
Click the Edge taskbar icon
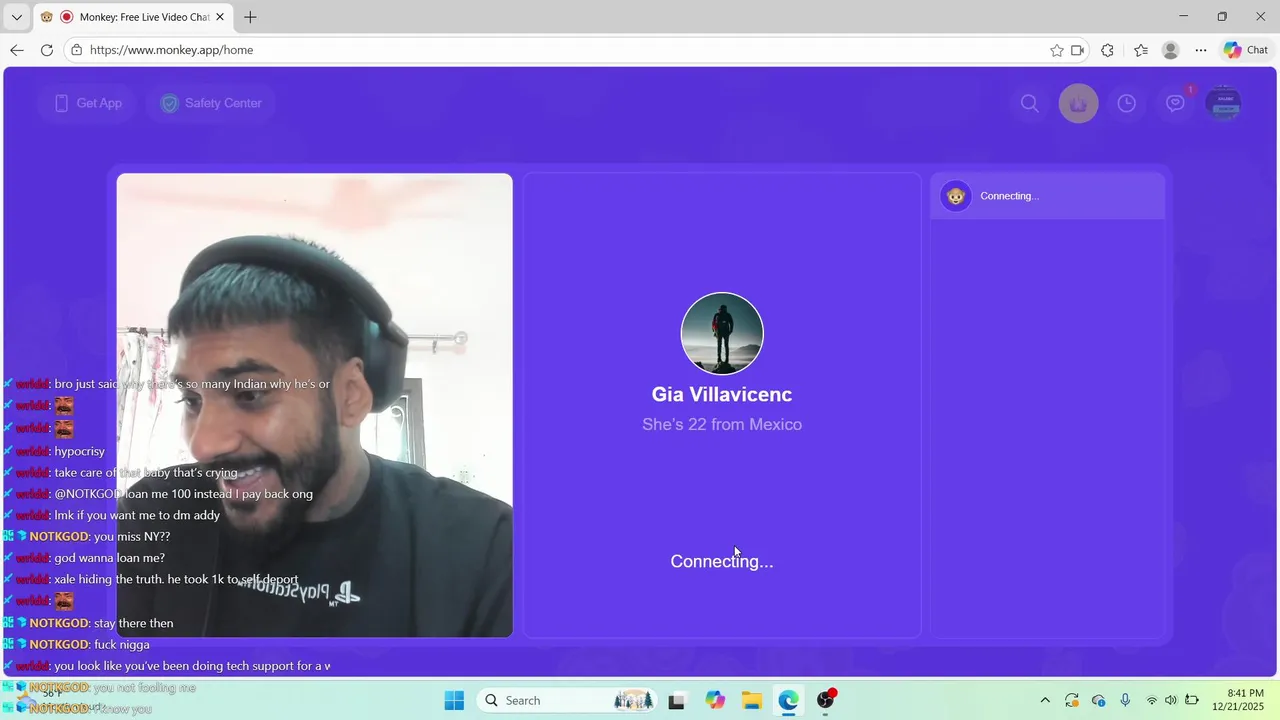point(789,700)
